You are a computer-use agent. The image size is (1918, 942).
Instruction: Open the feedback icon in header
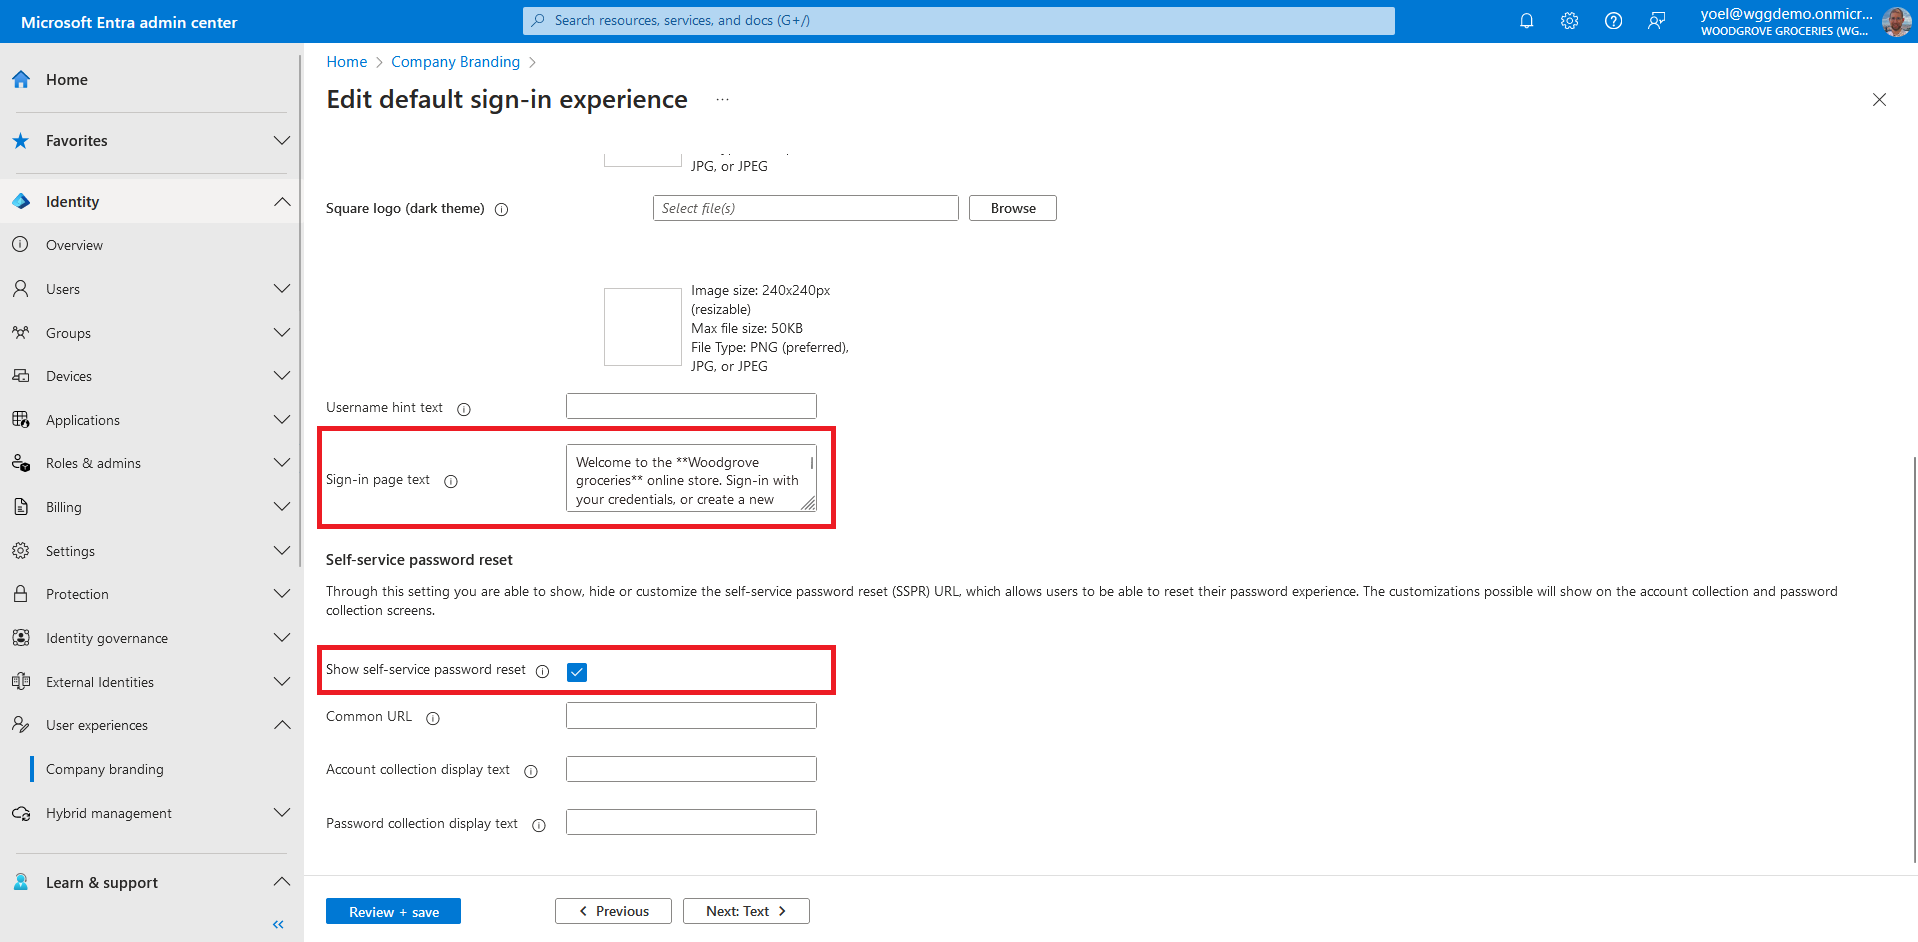click(1657, 21)
